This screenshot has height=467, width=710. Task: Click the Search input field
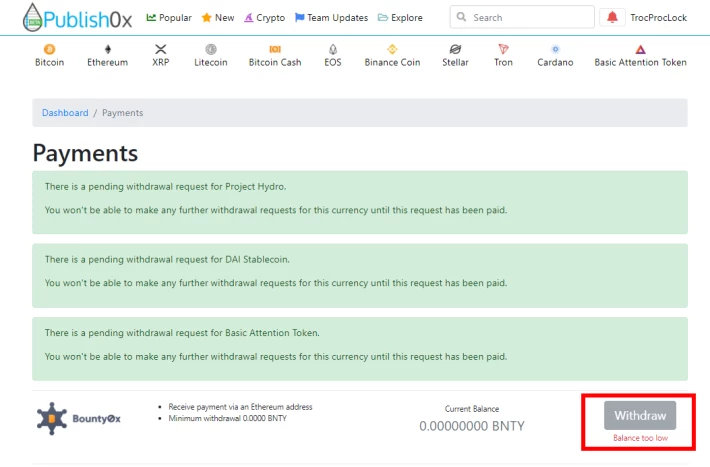(522, 17)
